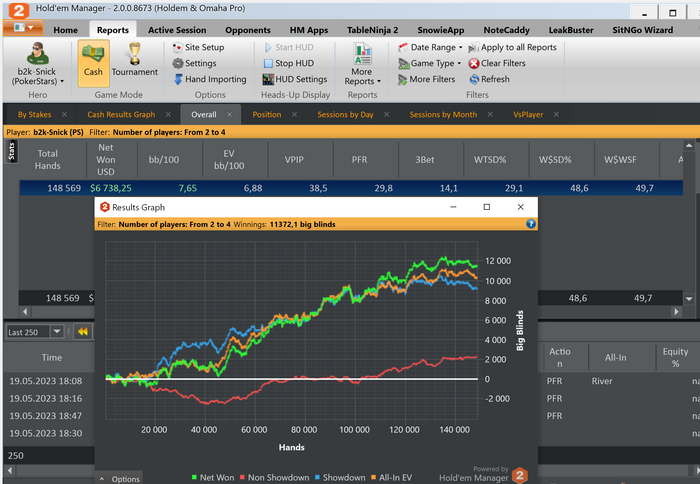
Task: Sort by Total Hands column
Action: point(48,159)
